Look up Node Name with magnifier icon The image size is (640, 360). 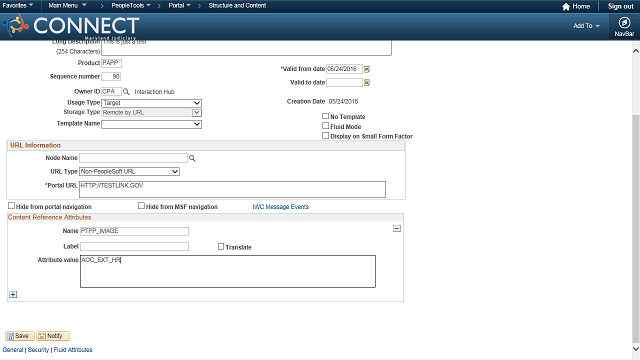point(192,158)
